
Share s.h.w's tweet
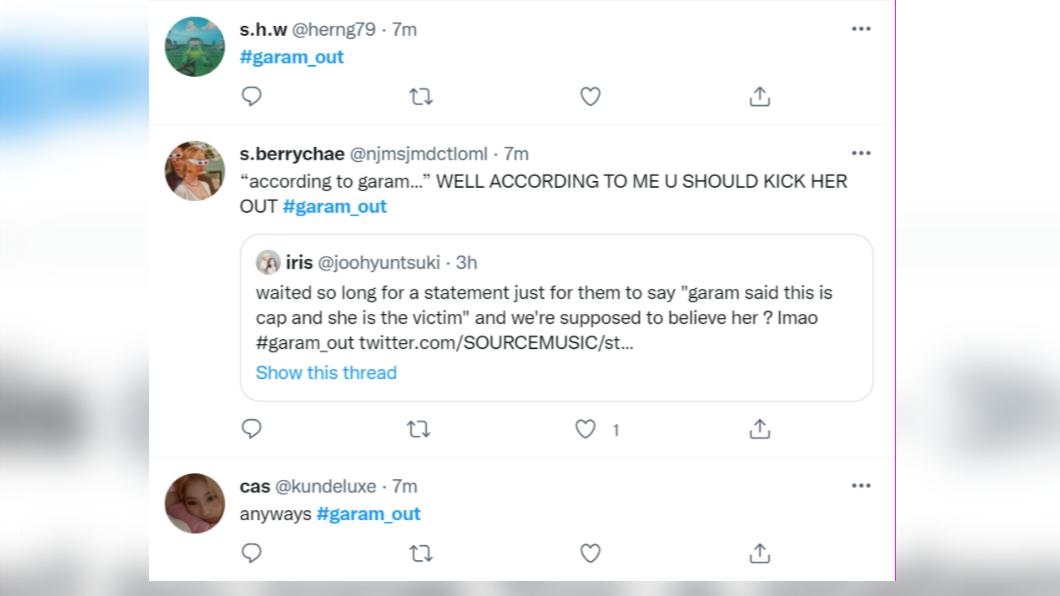coord(760,97)
